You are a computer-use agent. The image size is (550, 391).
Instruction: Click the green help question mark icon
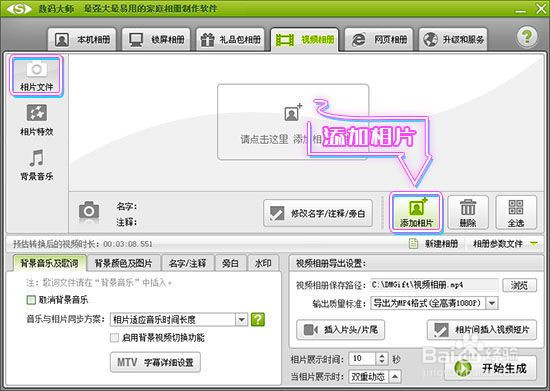coord(526,36)
